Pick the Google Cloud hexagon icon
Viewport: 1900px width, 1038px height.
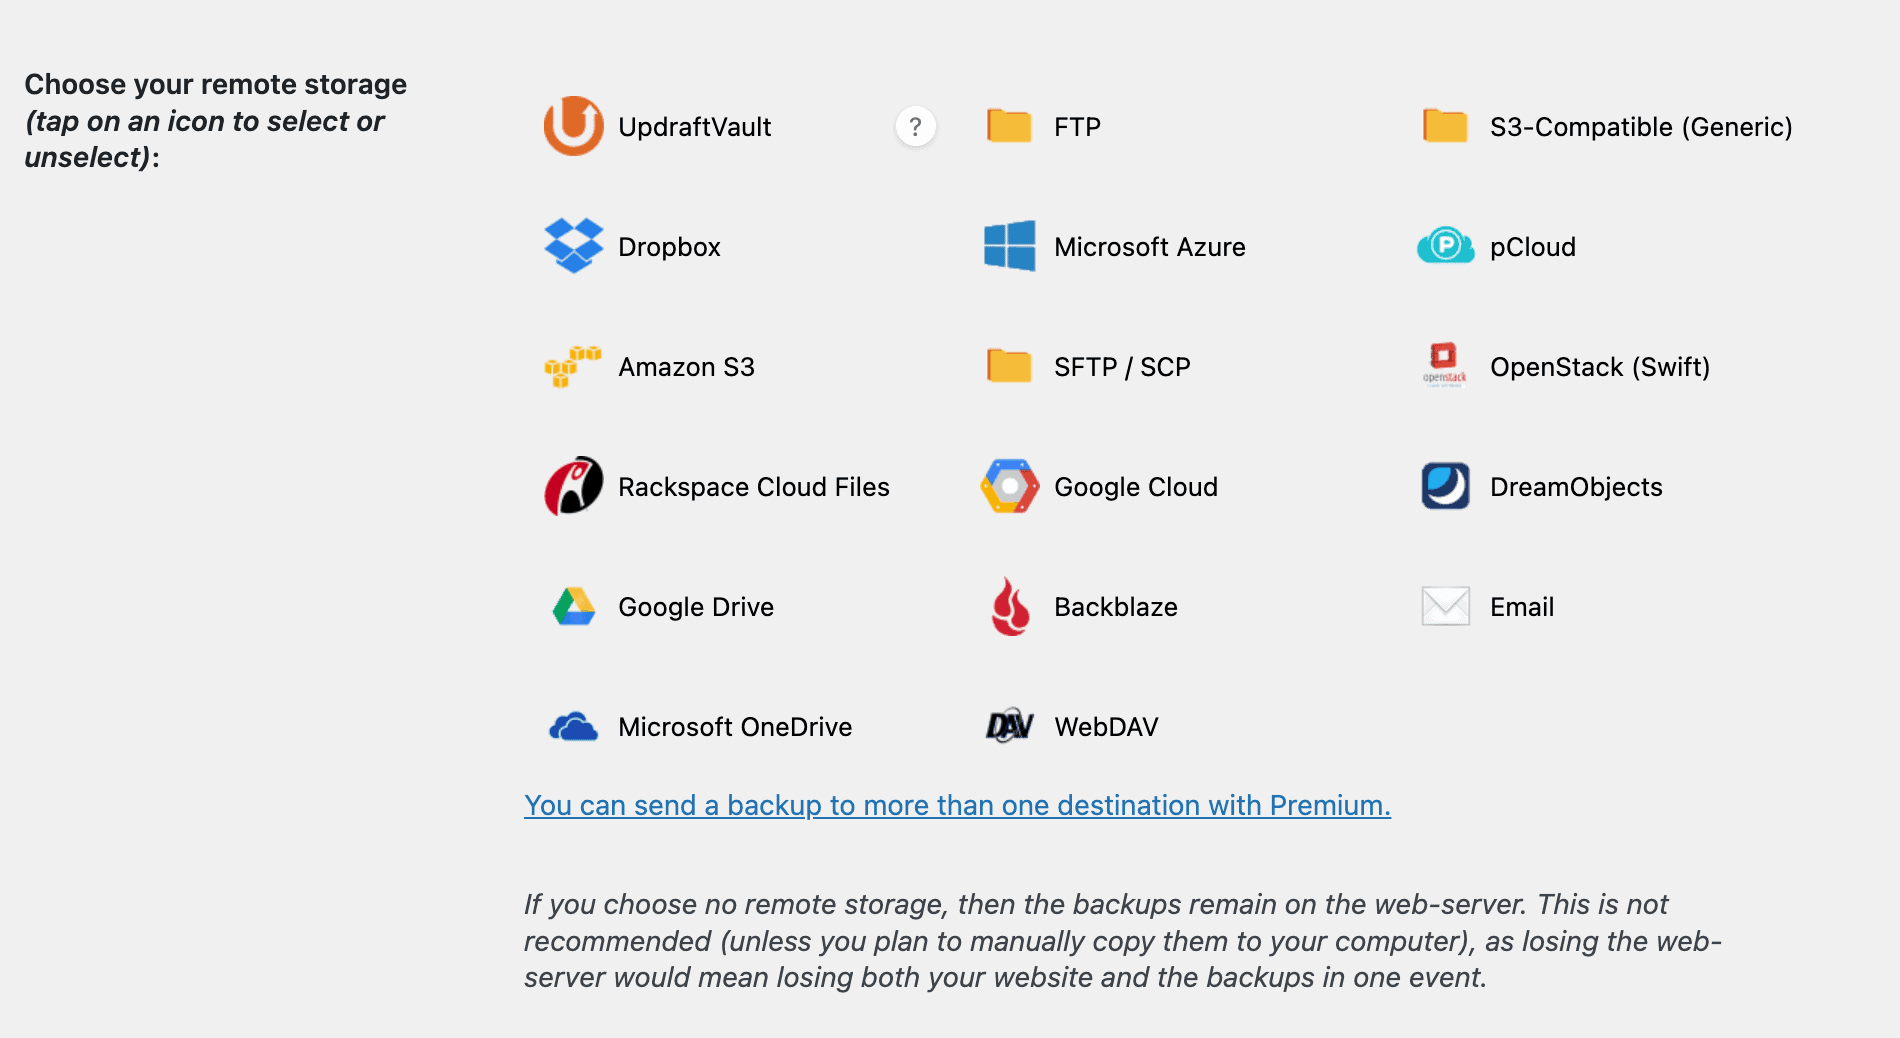1009,486
